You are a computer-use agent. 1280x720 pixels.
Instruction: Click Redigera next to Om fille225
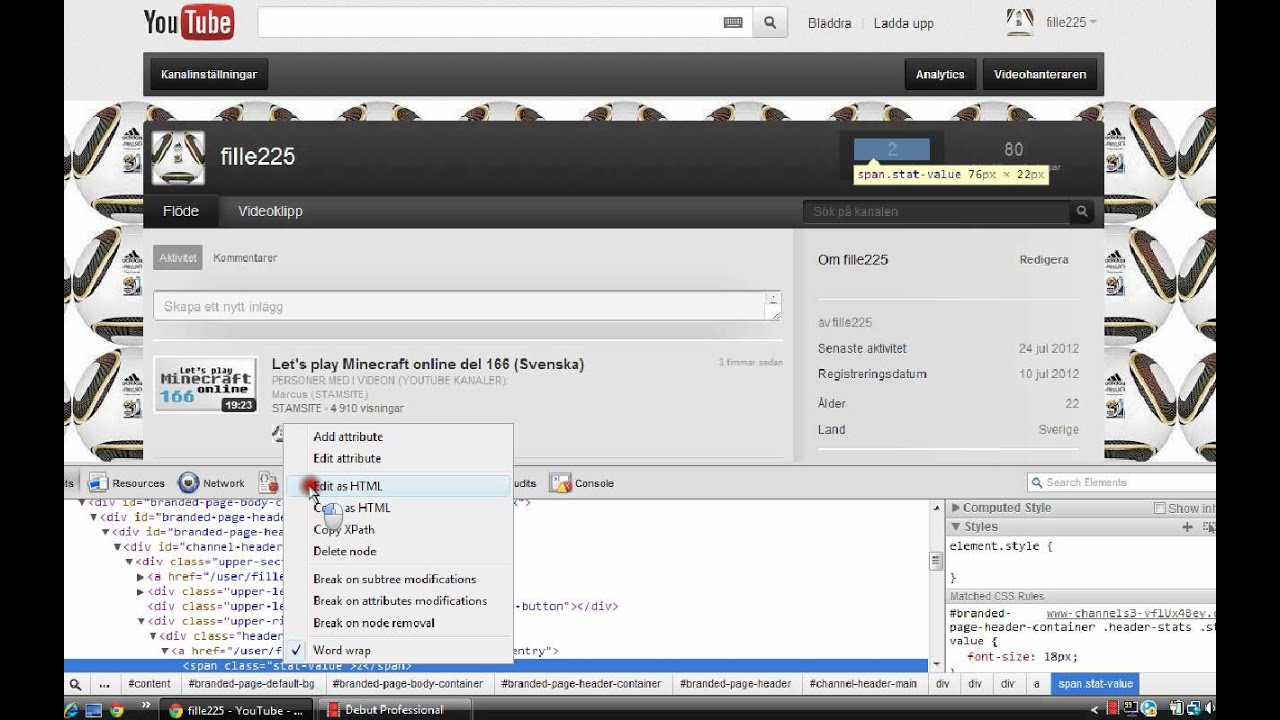(1044, 260)
